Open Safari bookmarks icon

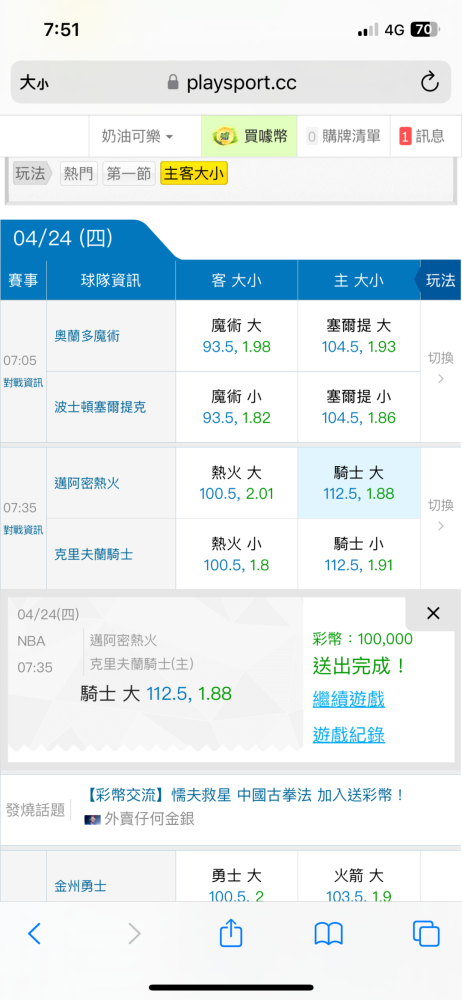point(329,934)
